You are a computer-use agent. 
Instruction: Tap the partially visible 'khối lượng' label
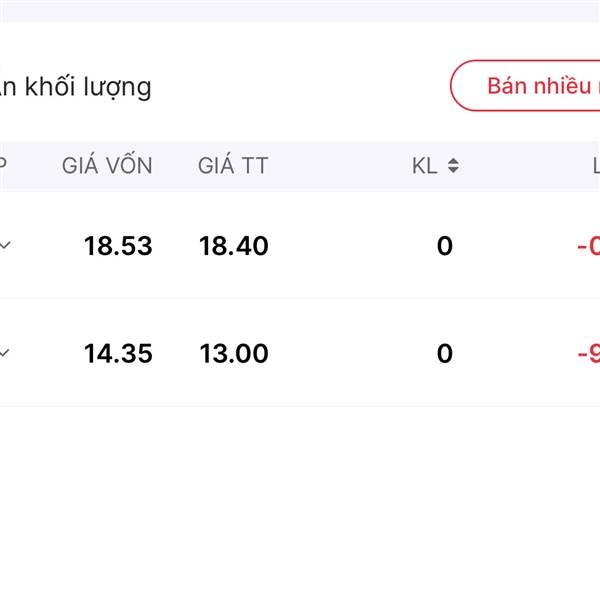[x=76, y=87]
